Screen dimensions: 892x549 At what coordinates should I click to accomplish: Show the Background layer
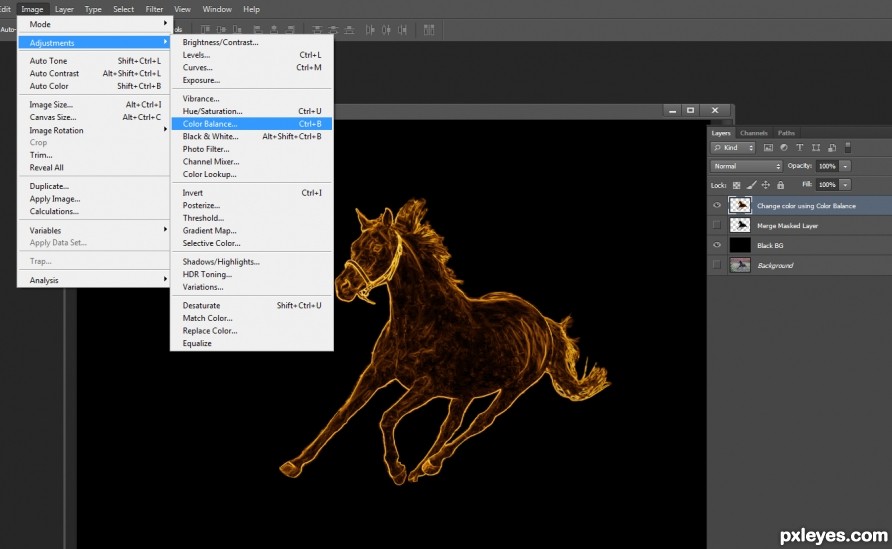(x=717, y=265)
